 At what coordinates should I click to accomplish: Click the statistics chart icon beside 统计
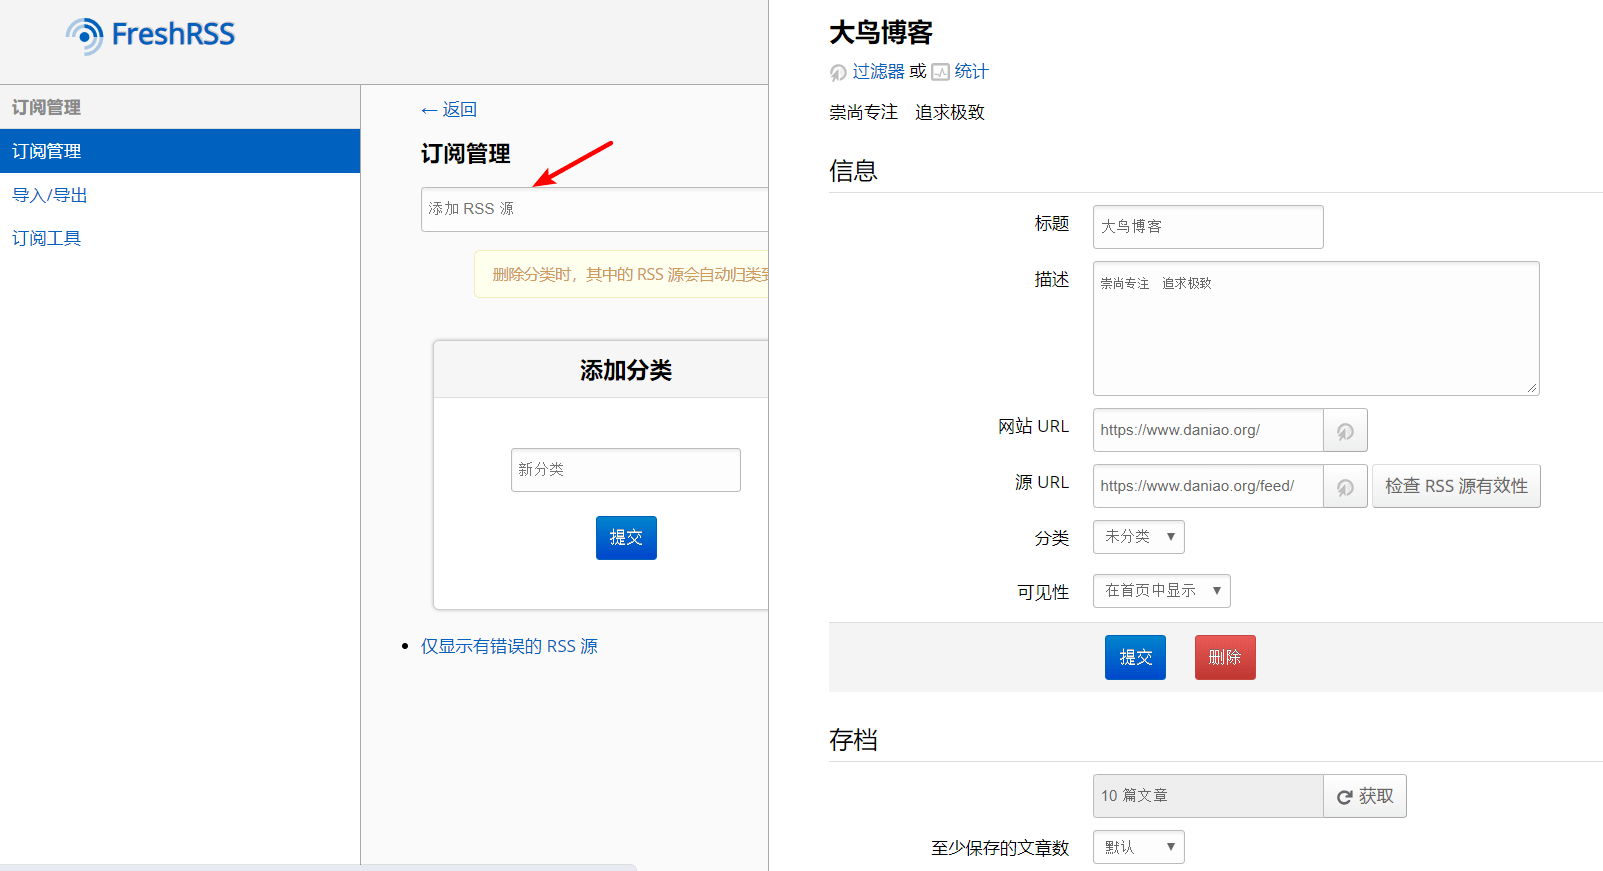coord(940,72)
